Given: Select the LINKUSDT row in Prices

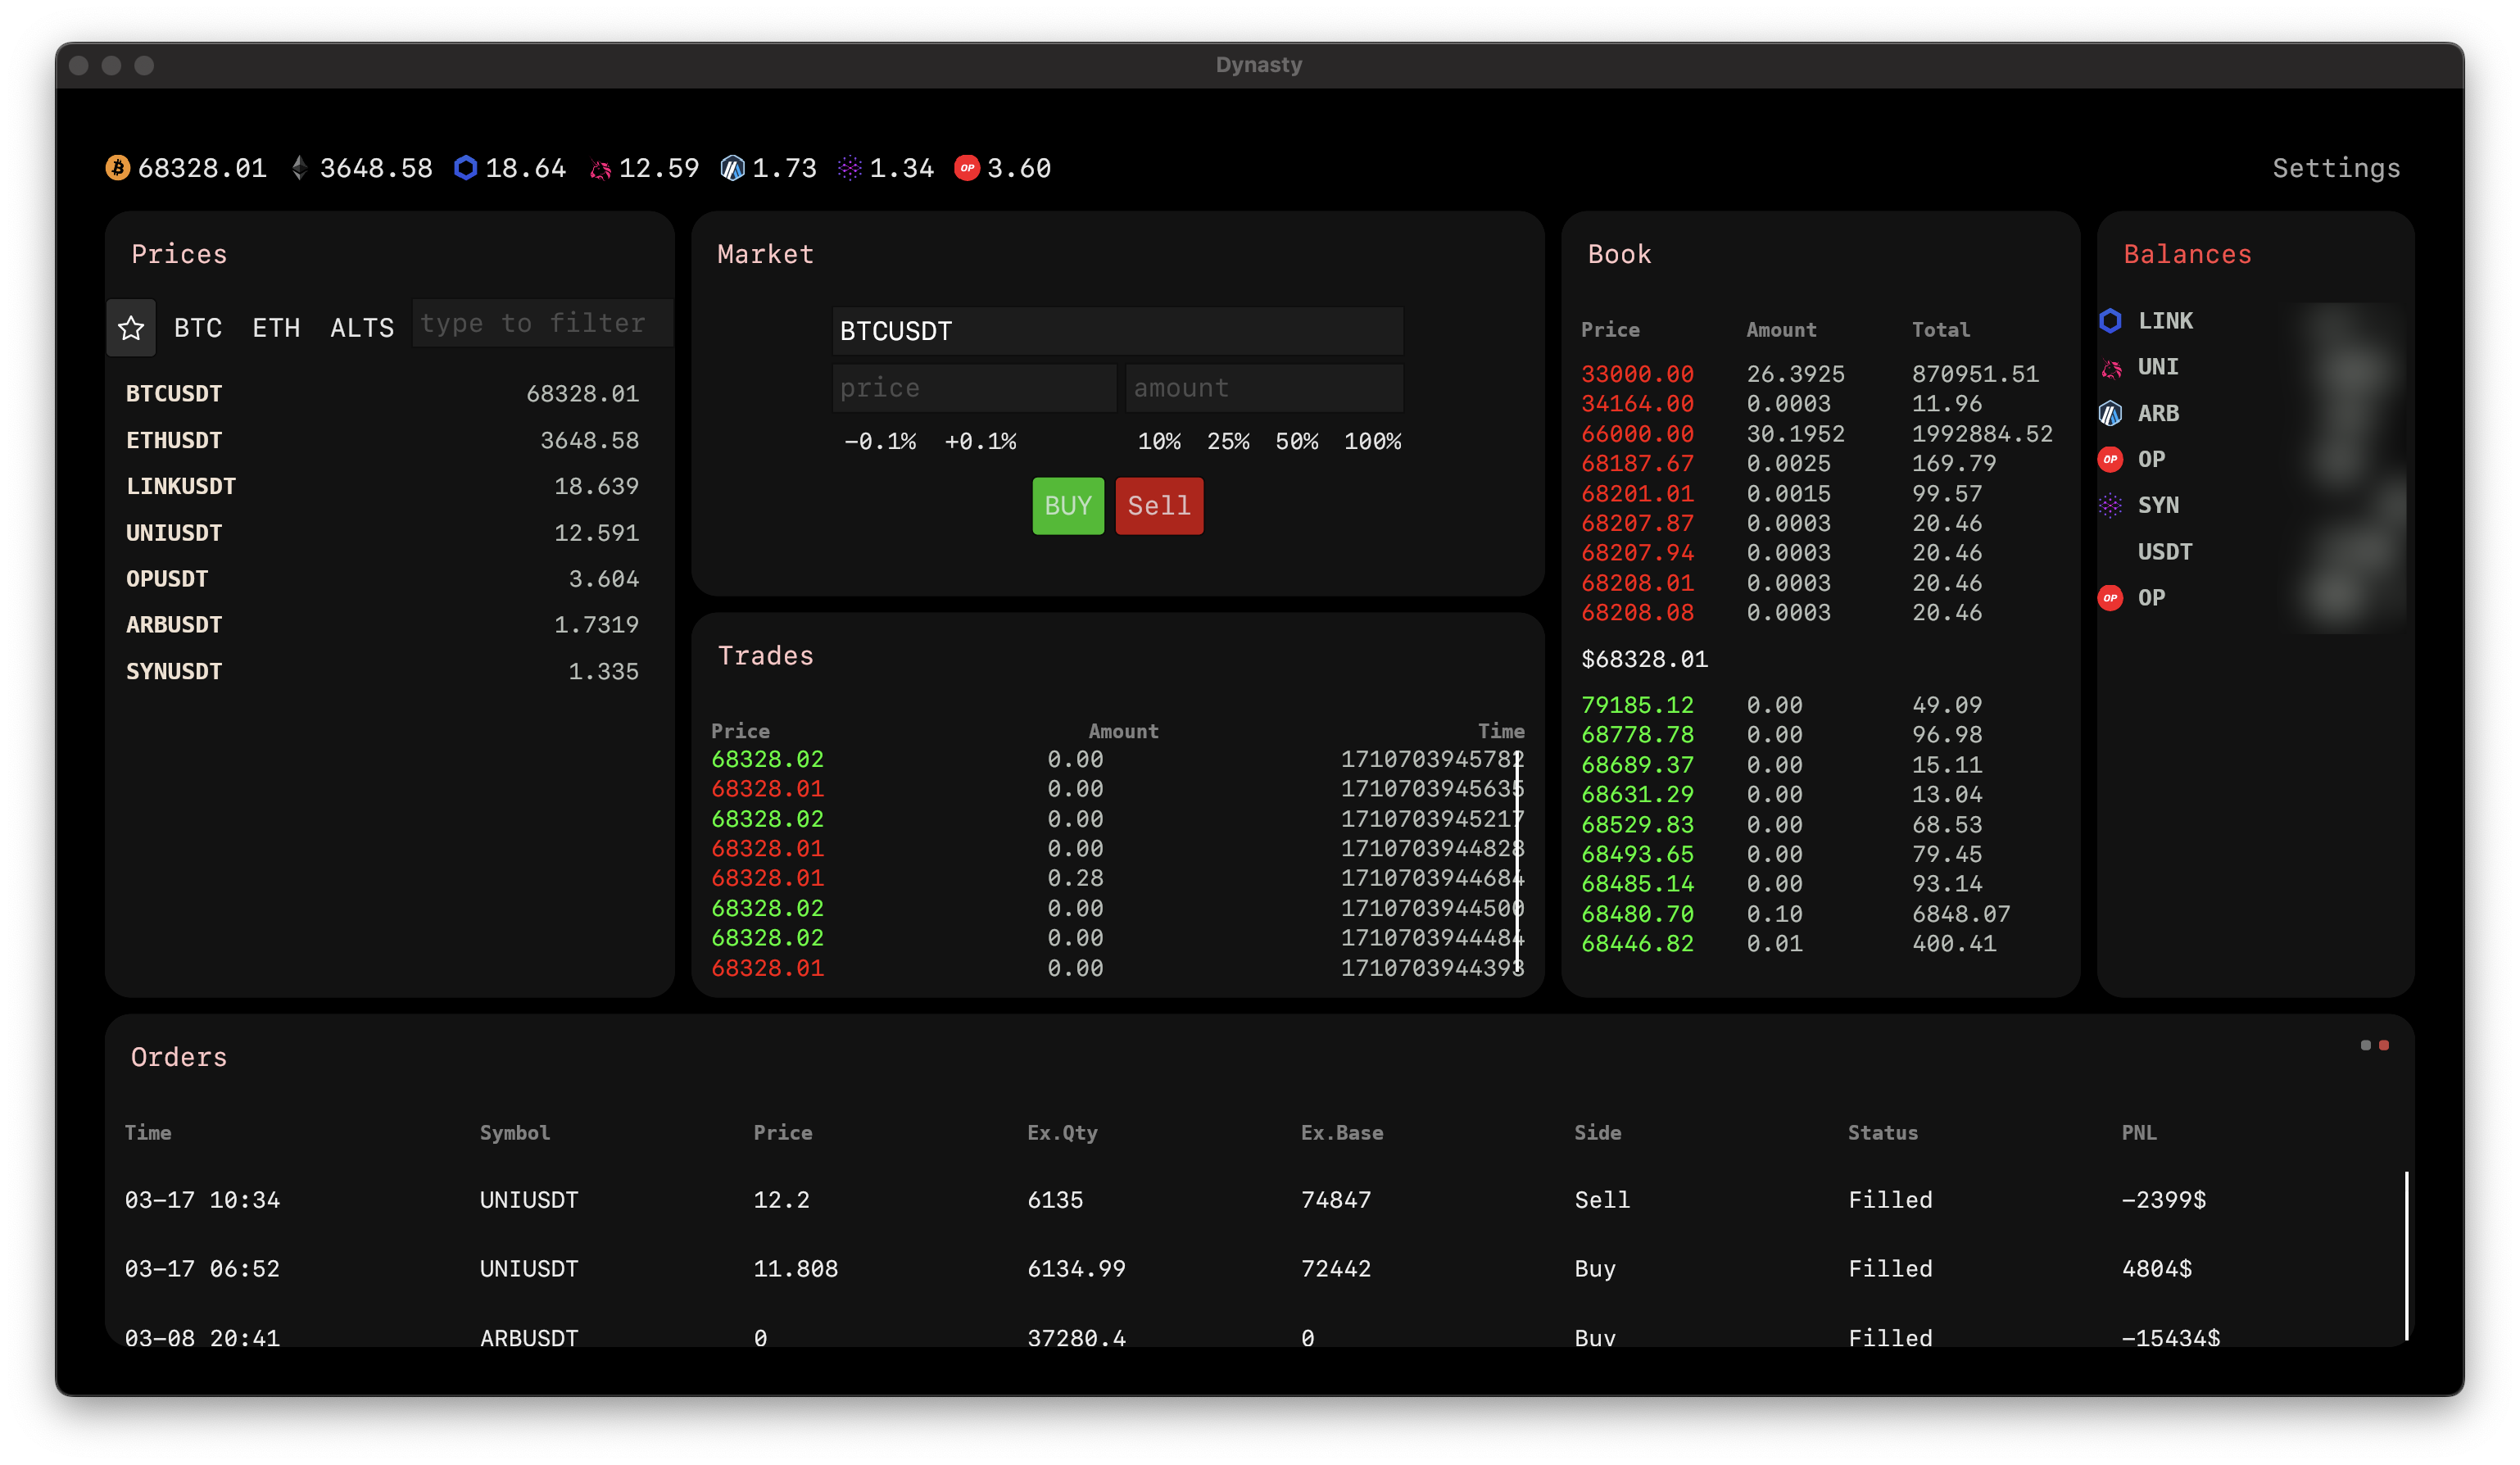Looking at the screenshot, I should coord(382,487).
